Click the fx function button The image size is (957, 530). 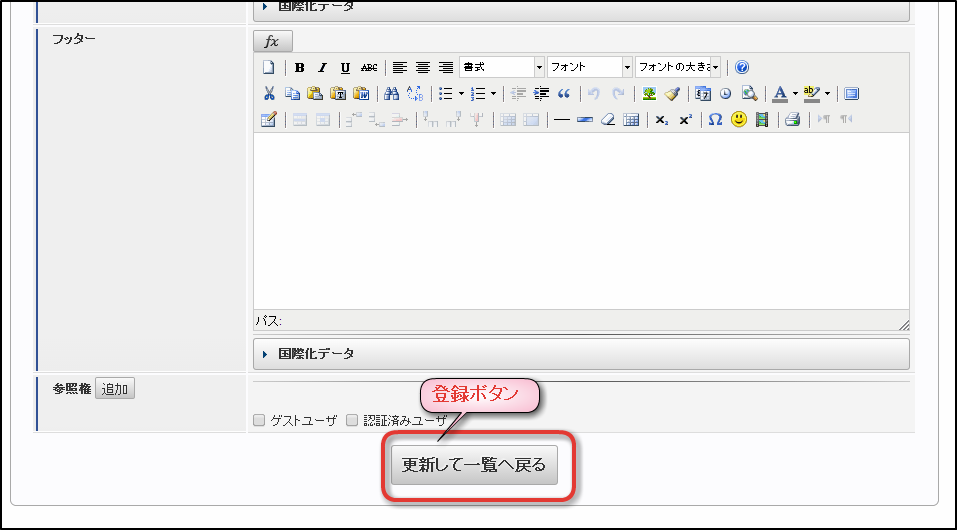[x=273, y=42]
